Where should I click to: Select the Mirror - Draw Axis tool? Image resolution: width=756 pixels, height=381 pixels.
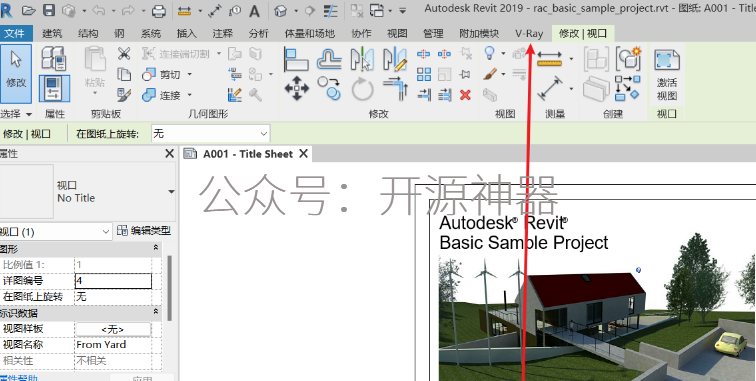coord(395,58)
